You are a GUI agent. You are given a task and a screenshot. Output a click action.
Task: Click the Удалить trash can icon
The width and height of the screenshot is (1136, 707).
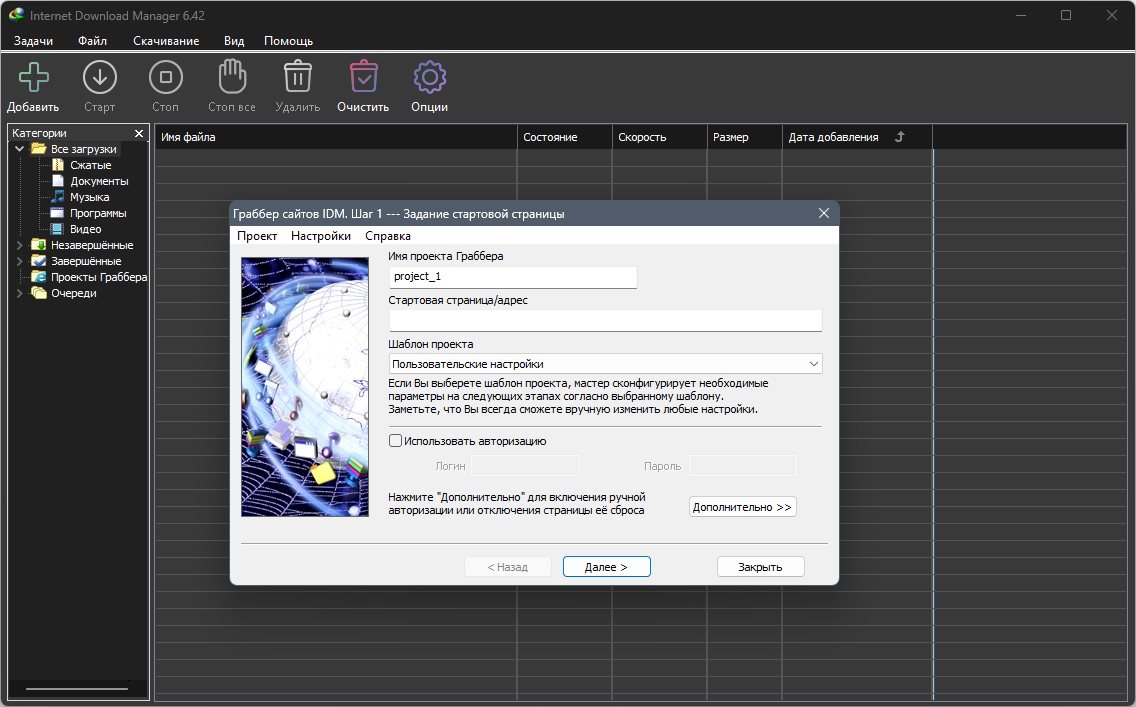298,77
